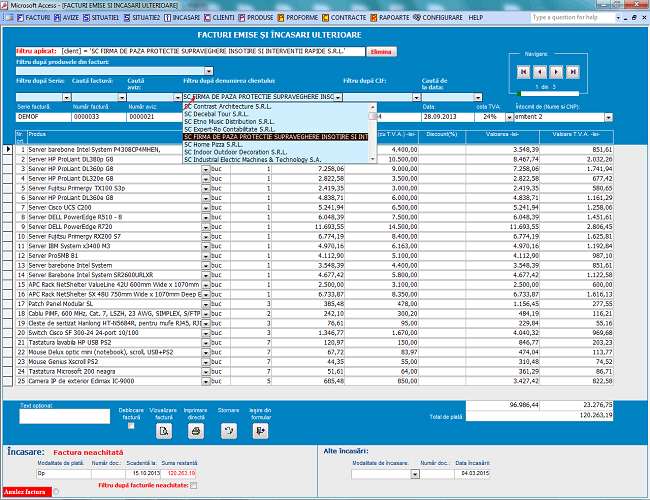This screenshot has width=650, height=500.
Task: Open the CONFIGURARE menu
Action: 438,18
